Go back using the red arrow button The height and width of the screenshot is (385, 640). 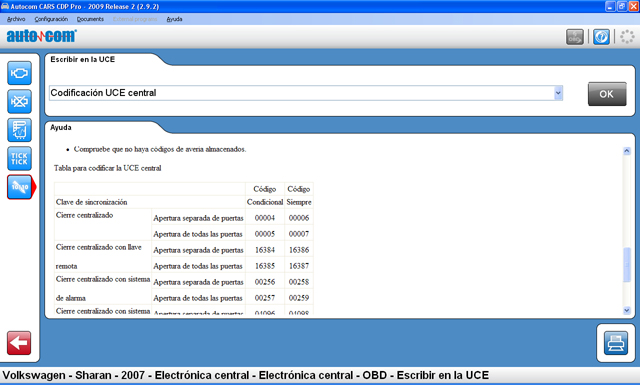(19, 343)
